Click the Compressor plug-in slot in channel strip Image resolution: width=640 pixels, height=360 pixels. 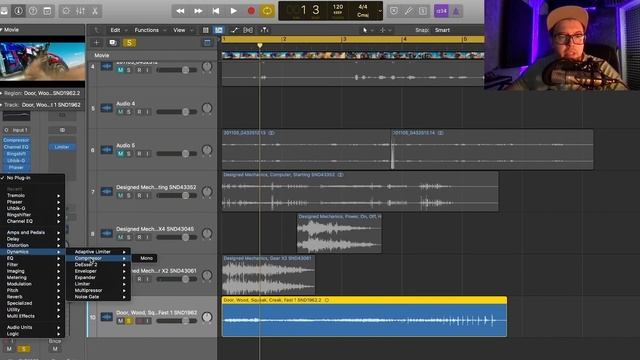(x=16, y=140)
